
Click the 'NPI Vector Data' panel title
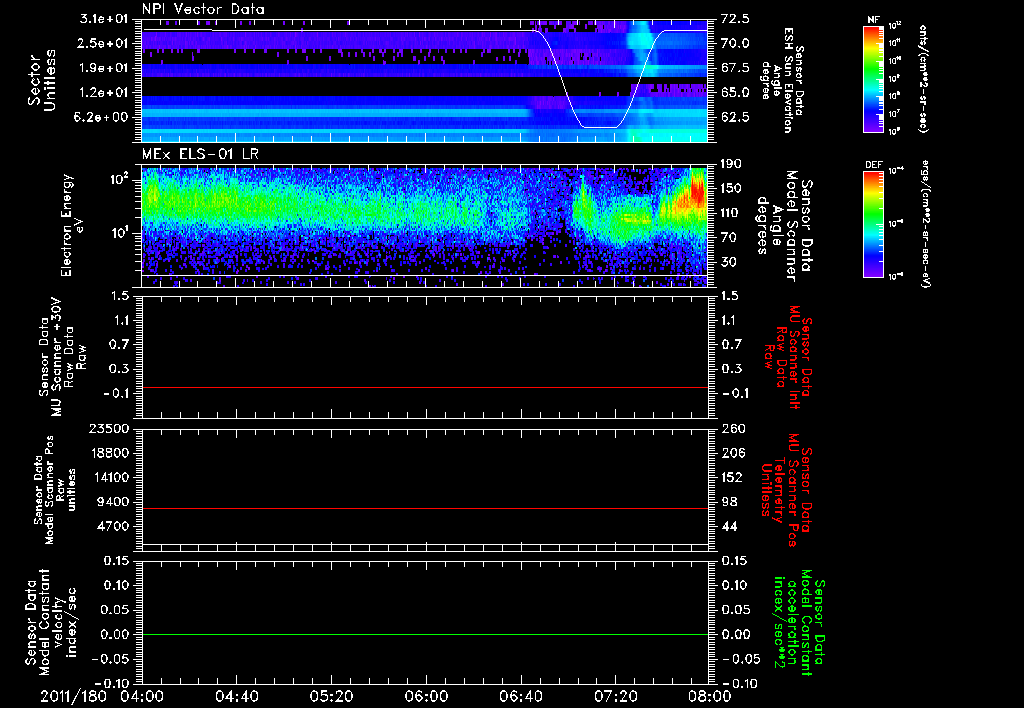pyautogui.click(x=203, y=9)
